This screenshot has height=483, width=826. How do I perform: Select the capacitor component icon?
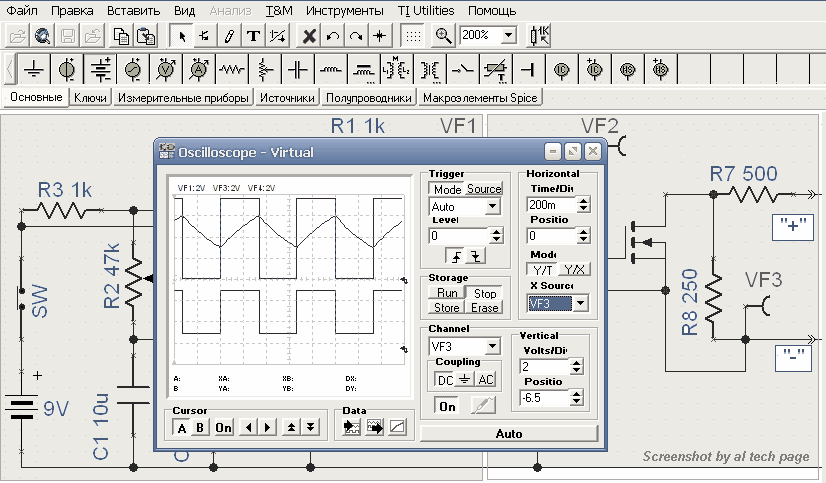[x=298, y=70]
